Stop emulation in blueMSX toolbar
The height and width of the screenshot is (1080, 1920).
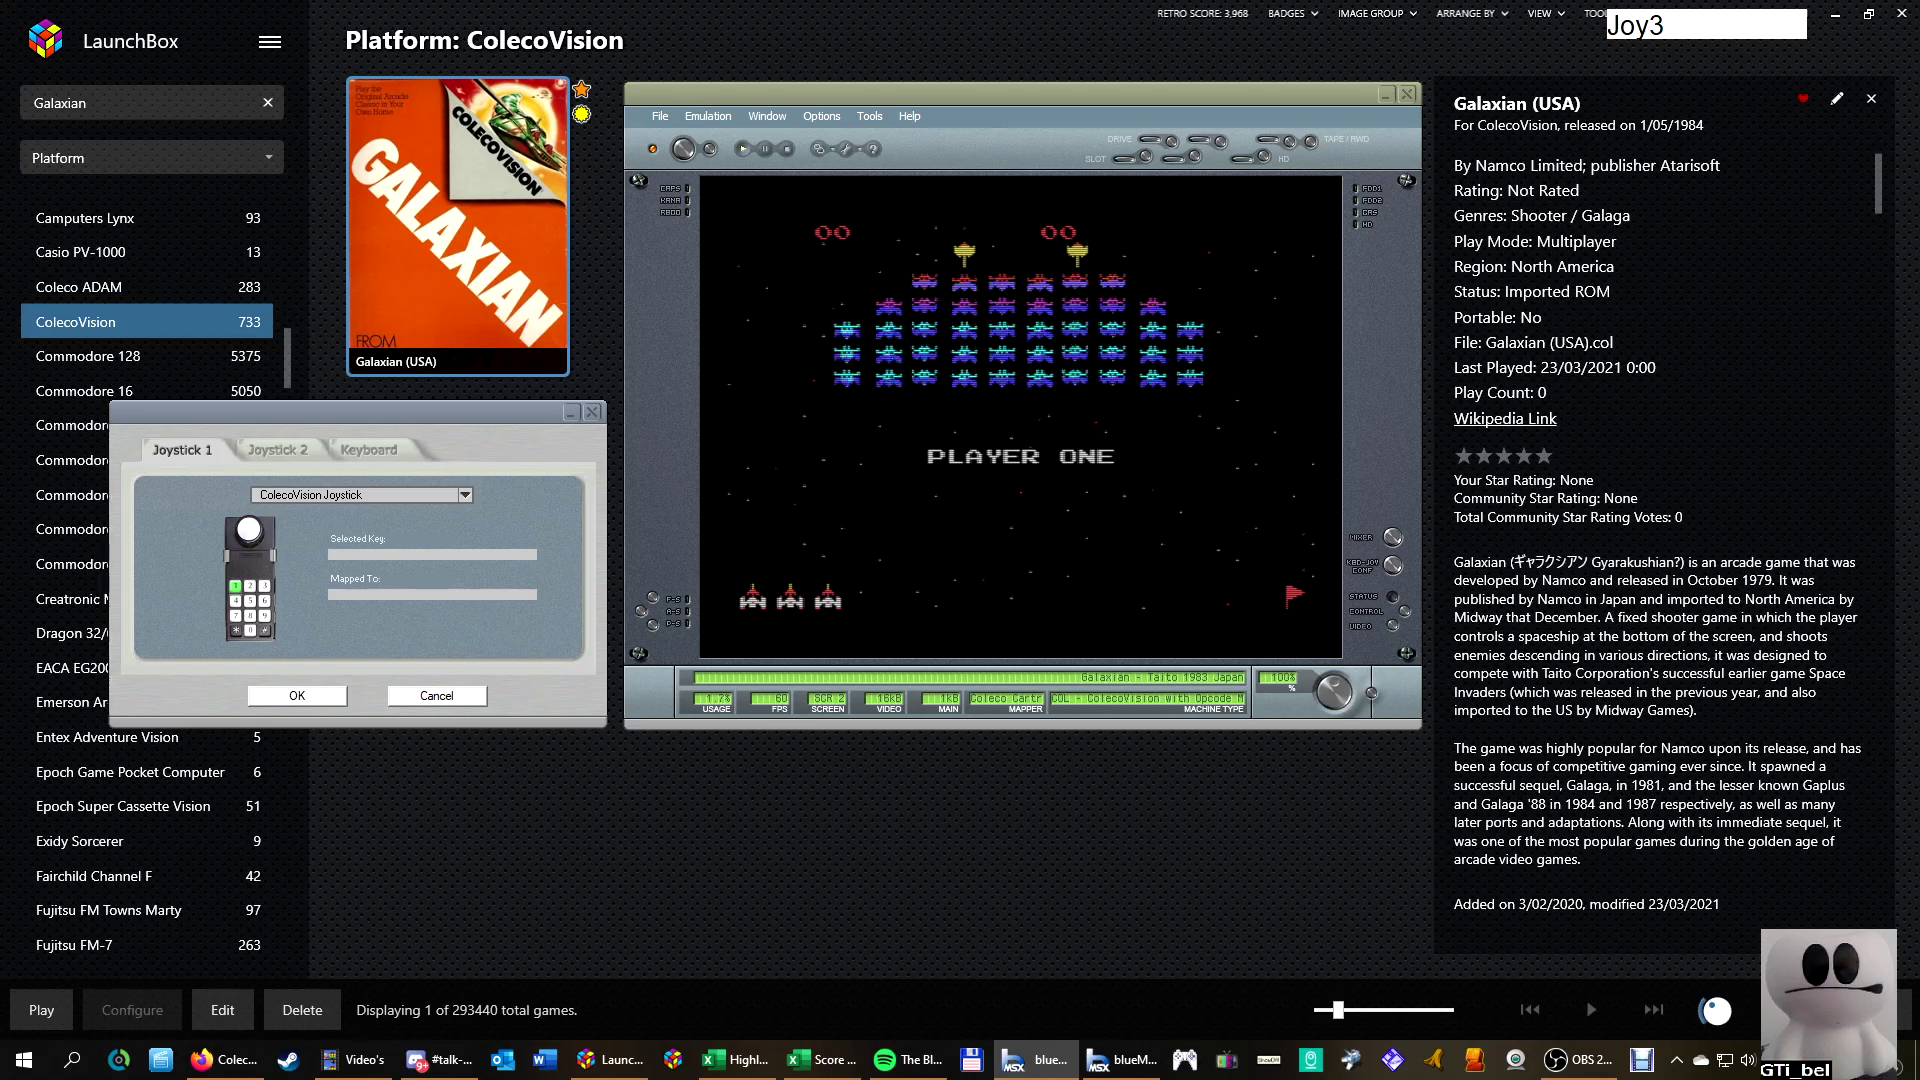point(787,149)
